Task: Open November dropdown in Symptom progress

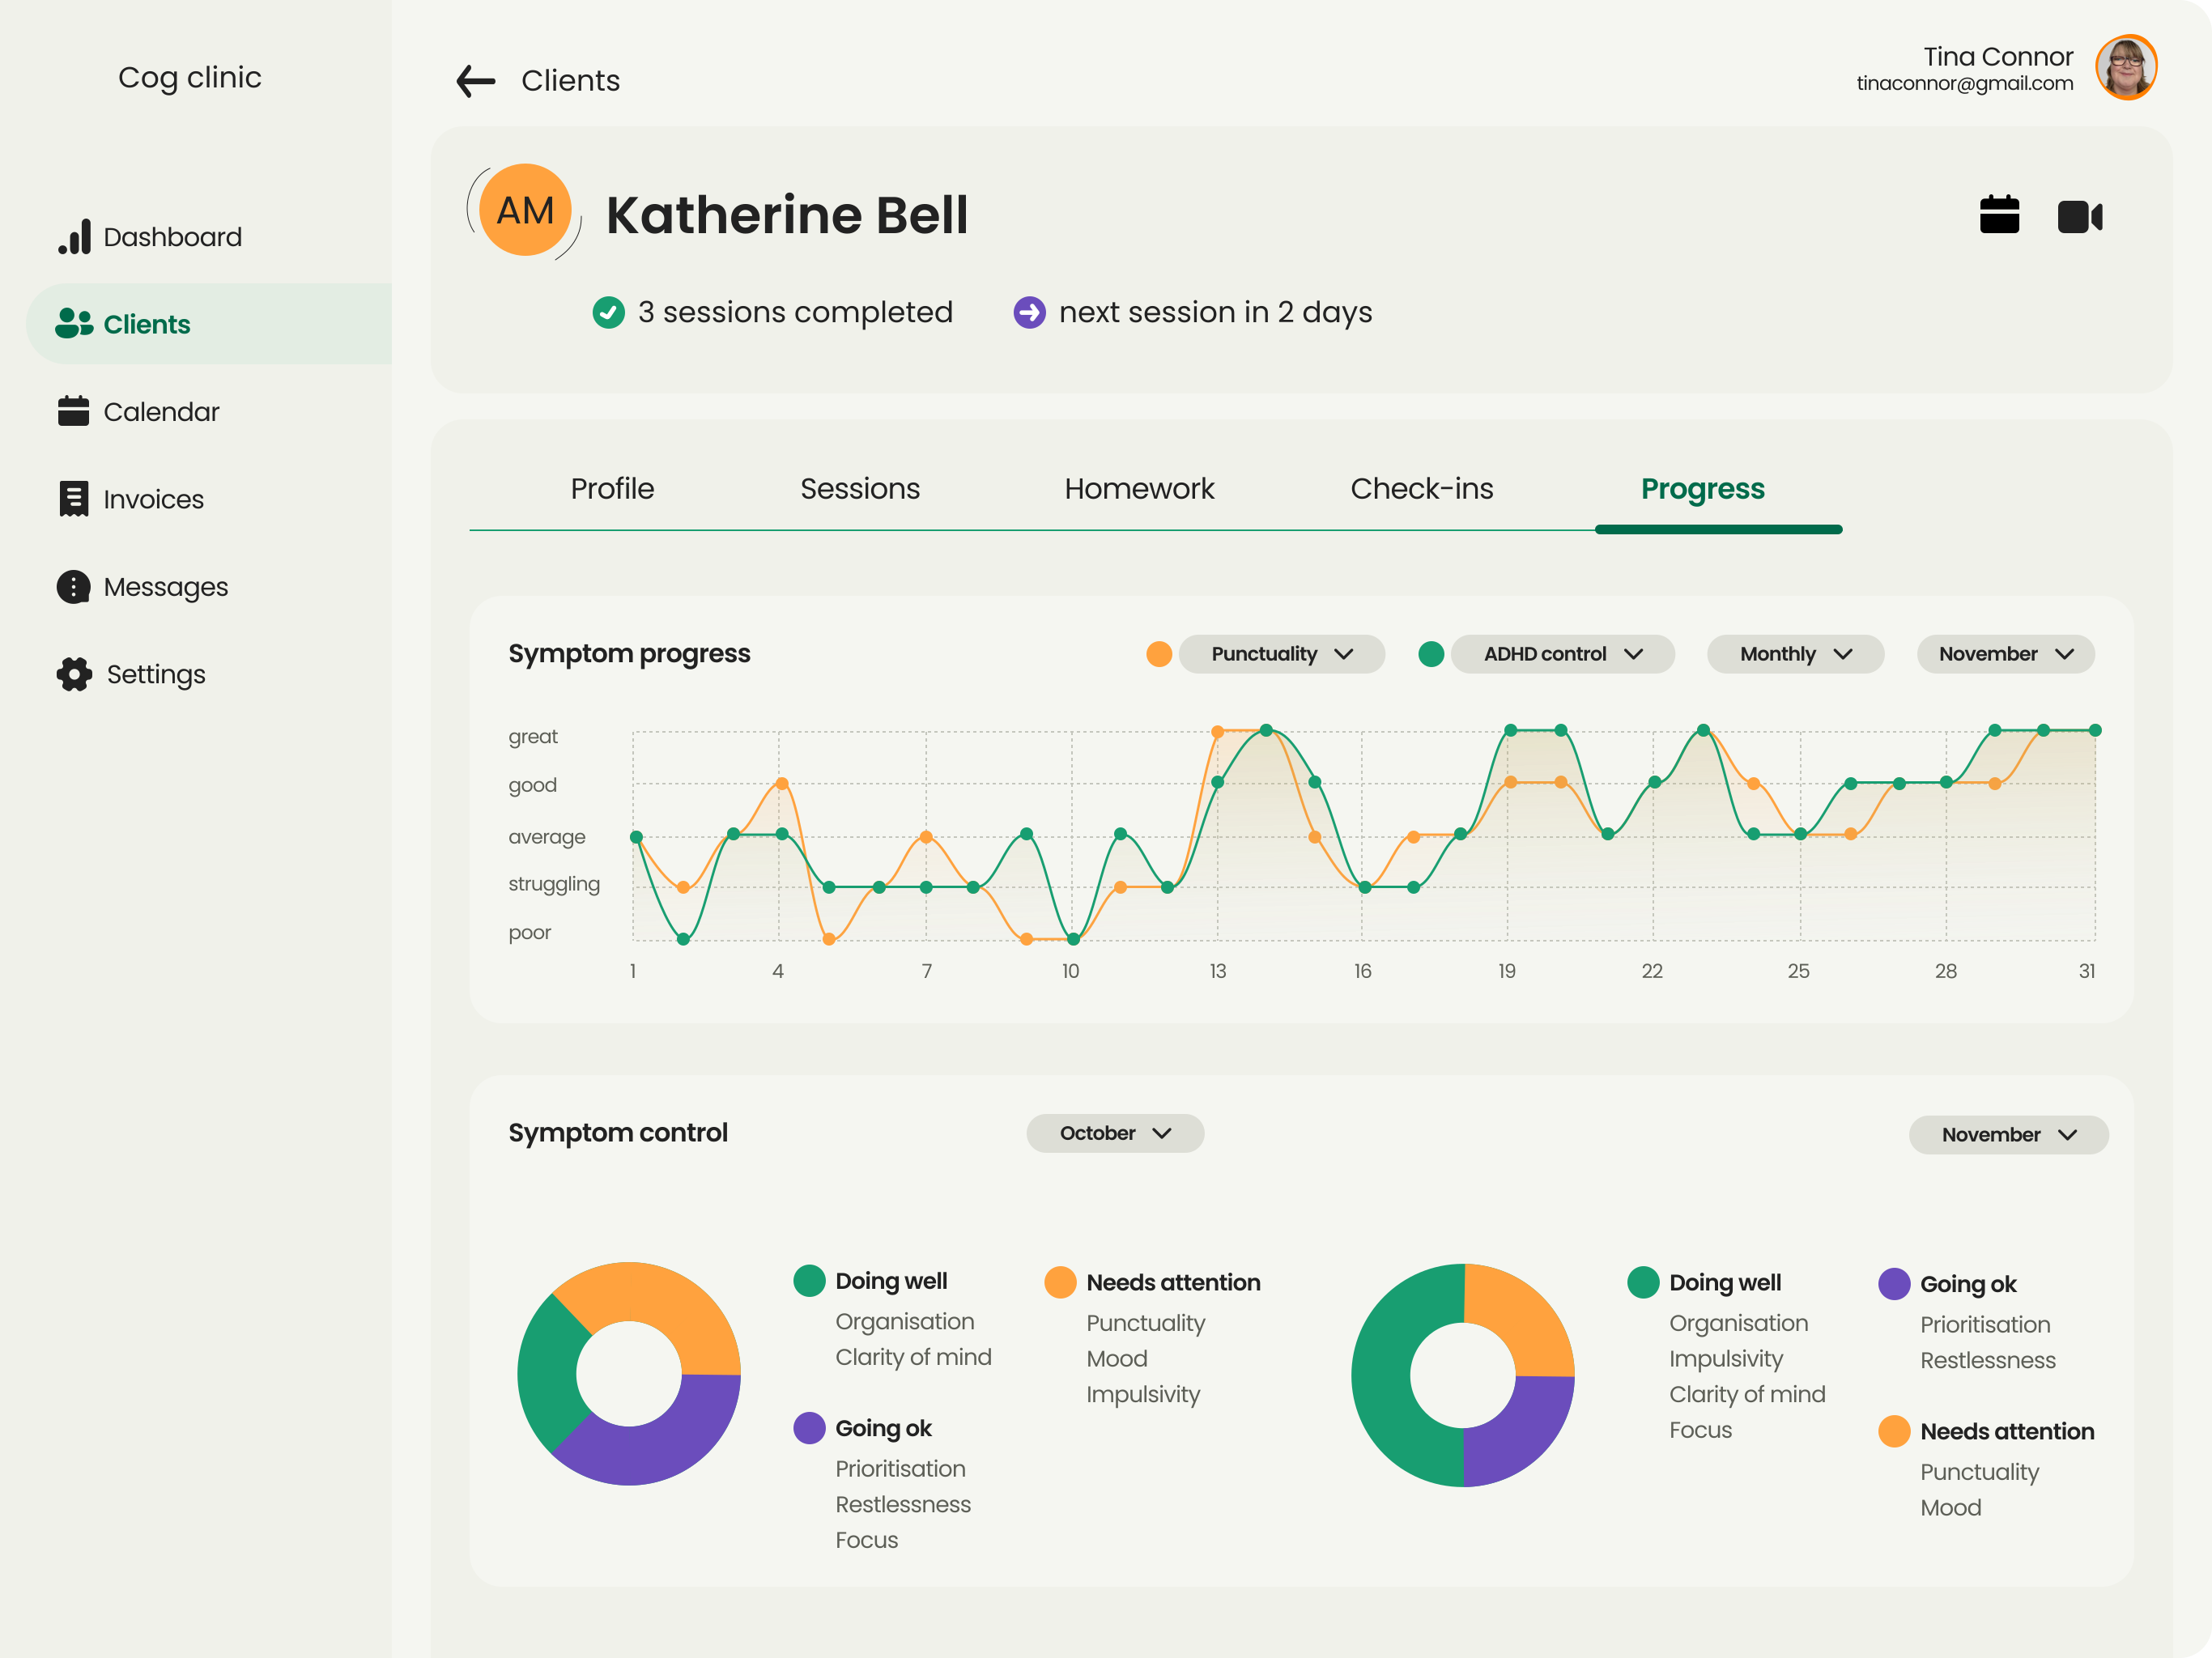Action: coord(2005,654)
